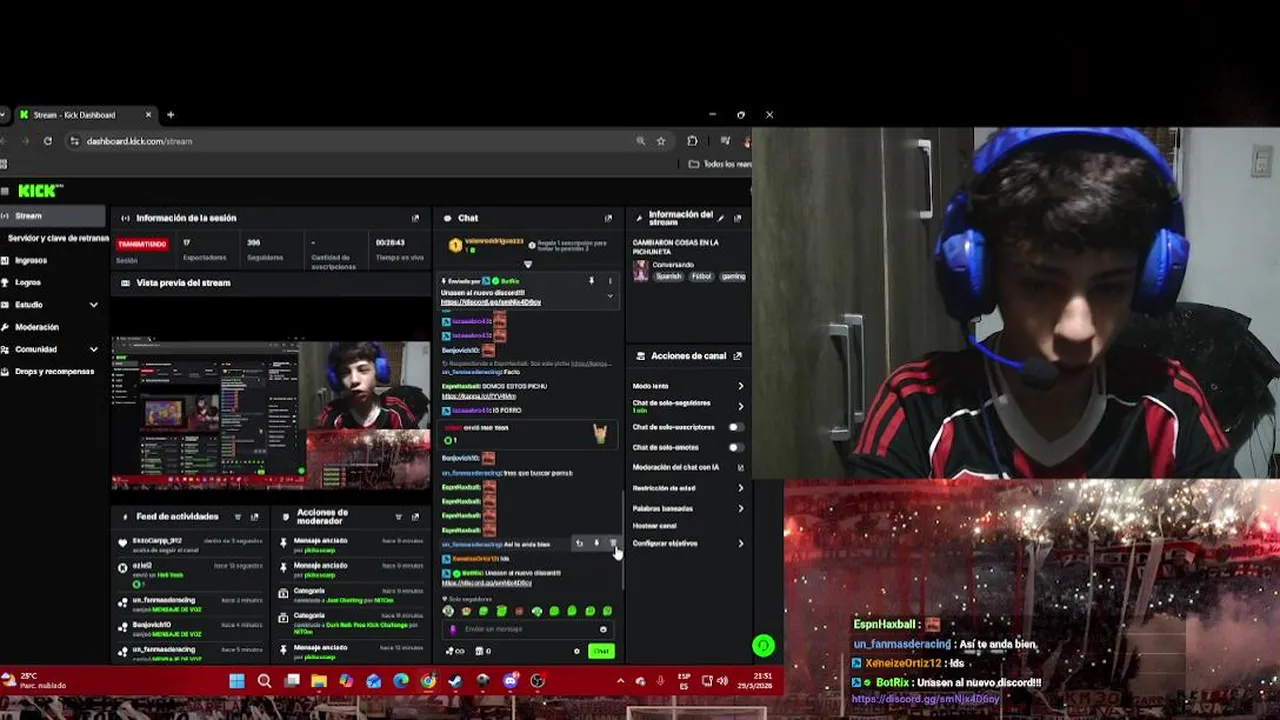
Task: Pin the hovered chat message
Action: point(596,544)
